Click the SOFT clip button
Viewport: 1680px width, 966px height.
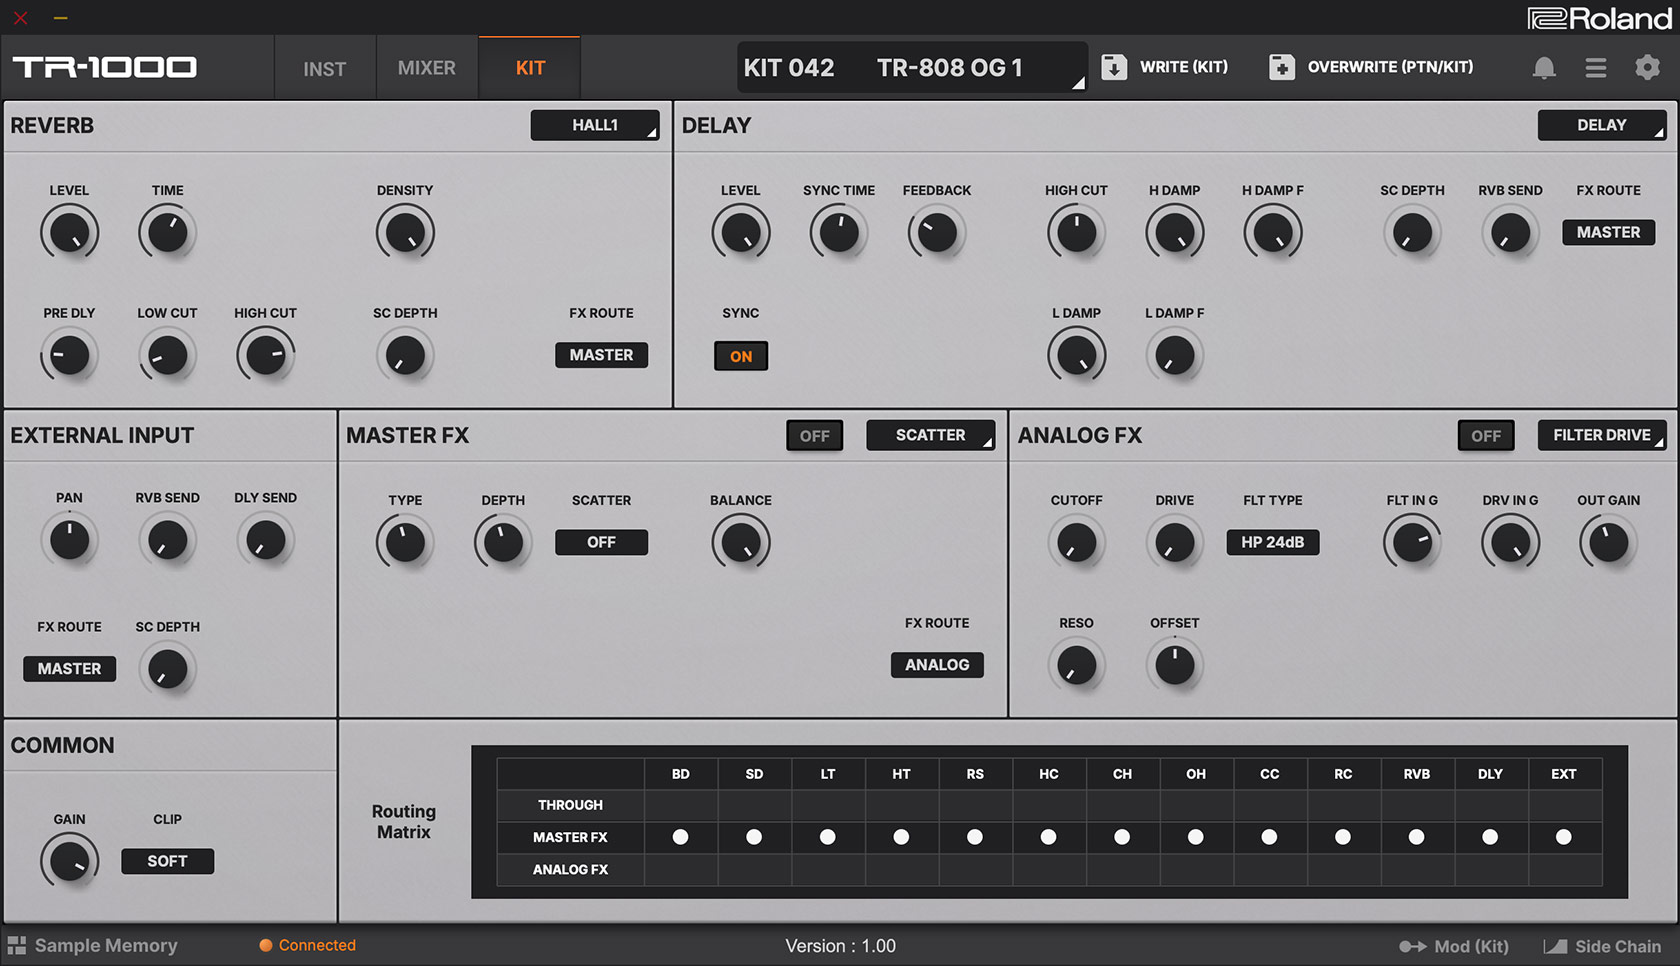(x=167, y=861)
